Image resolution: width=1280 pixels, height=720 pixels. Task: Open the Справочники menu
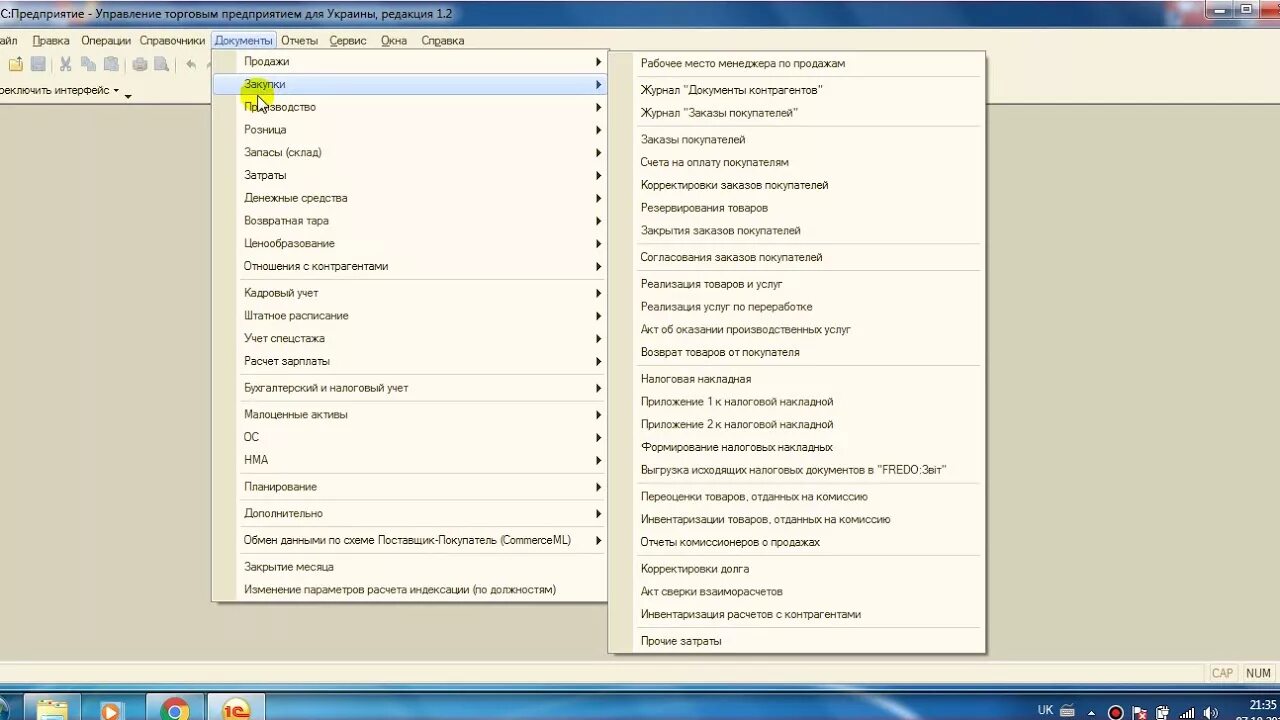[172, 41]
